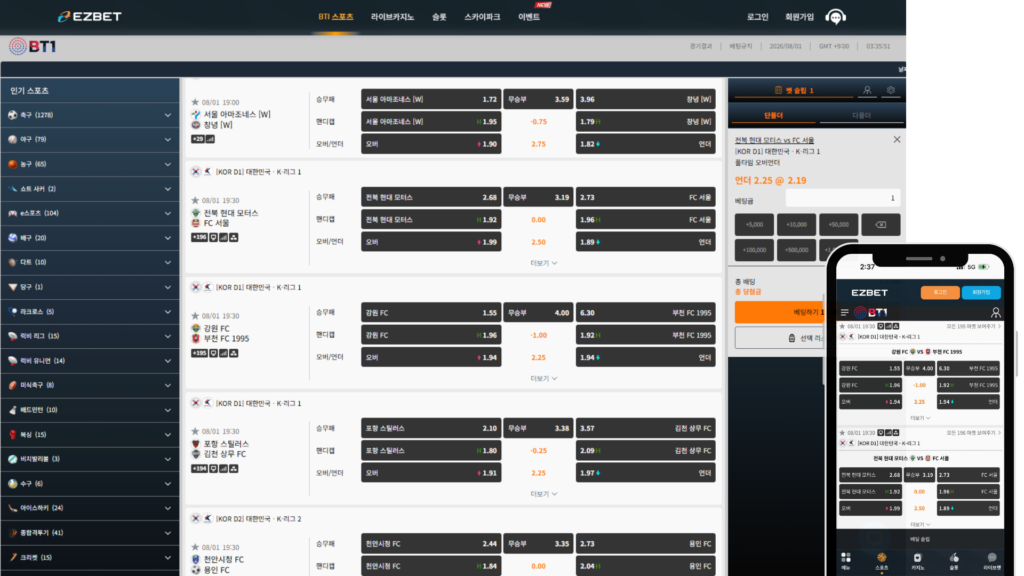The width and height of the screenshot is (1024, 576).
Task: Expand the 럭비 리그 (15) category chevron
Action: 168,336
